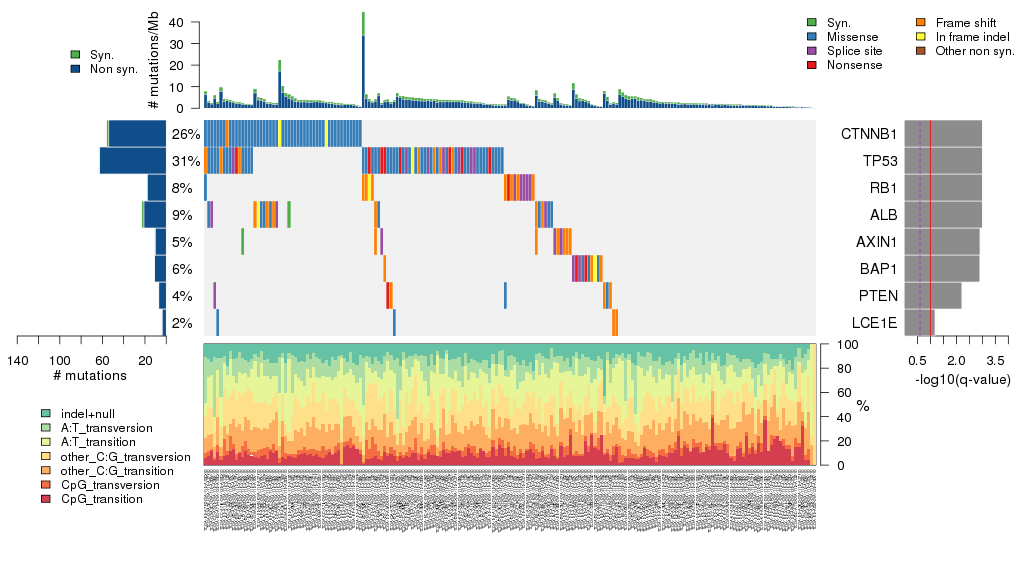Click the Non syn. dark blue swatch

click(76, 69)
